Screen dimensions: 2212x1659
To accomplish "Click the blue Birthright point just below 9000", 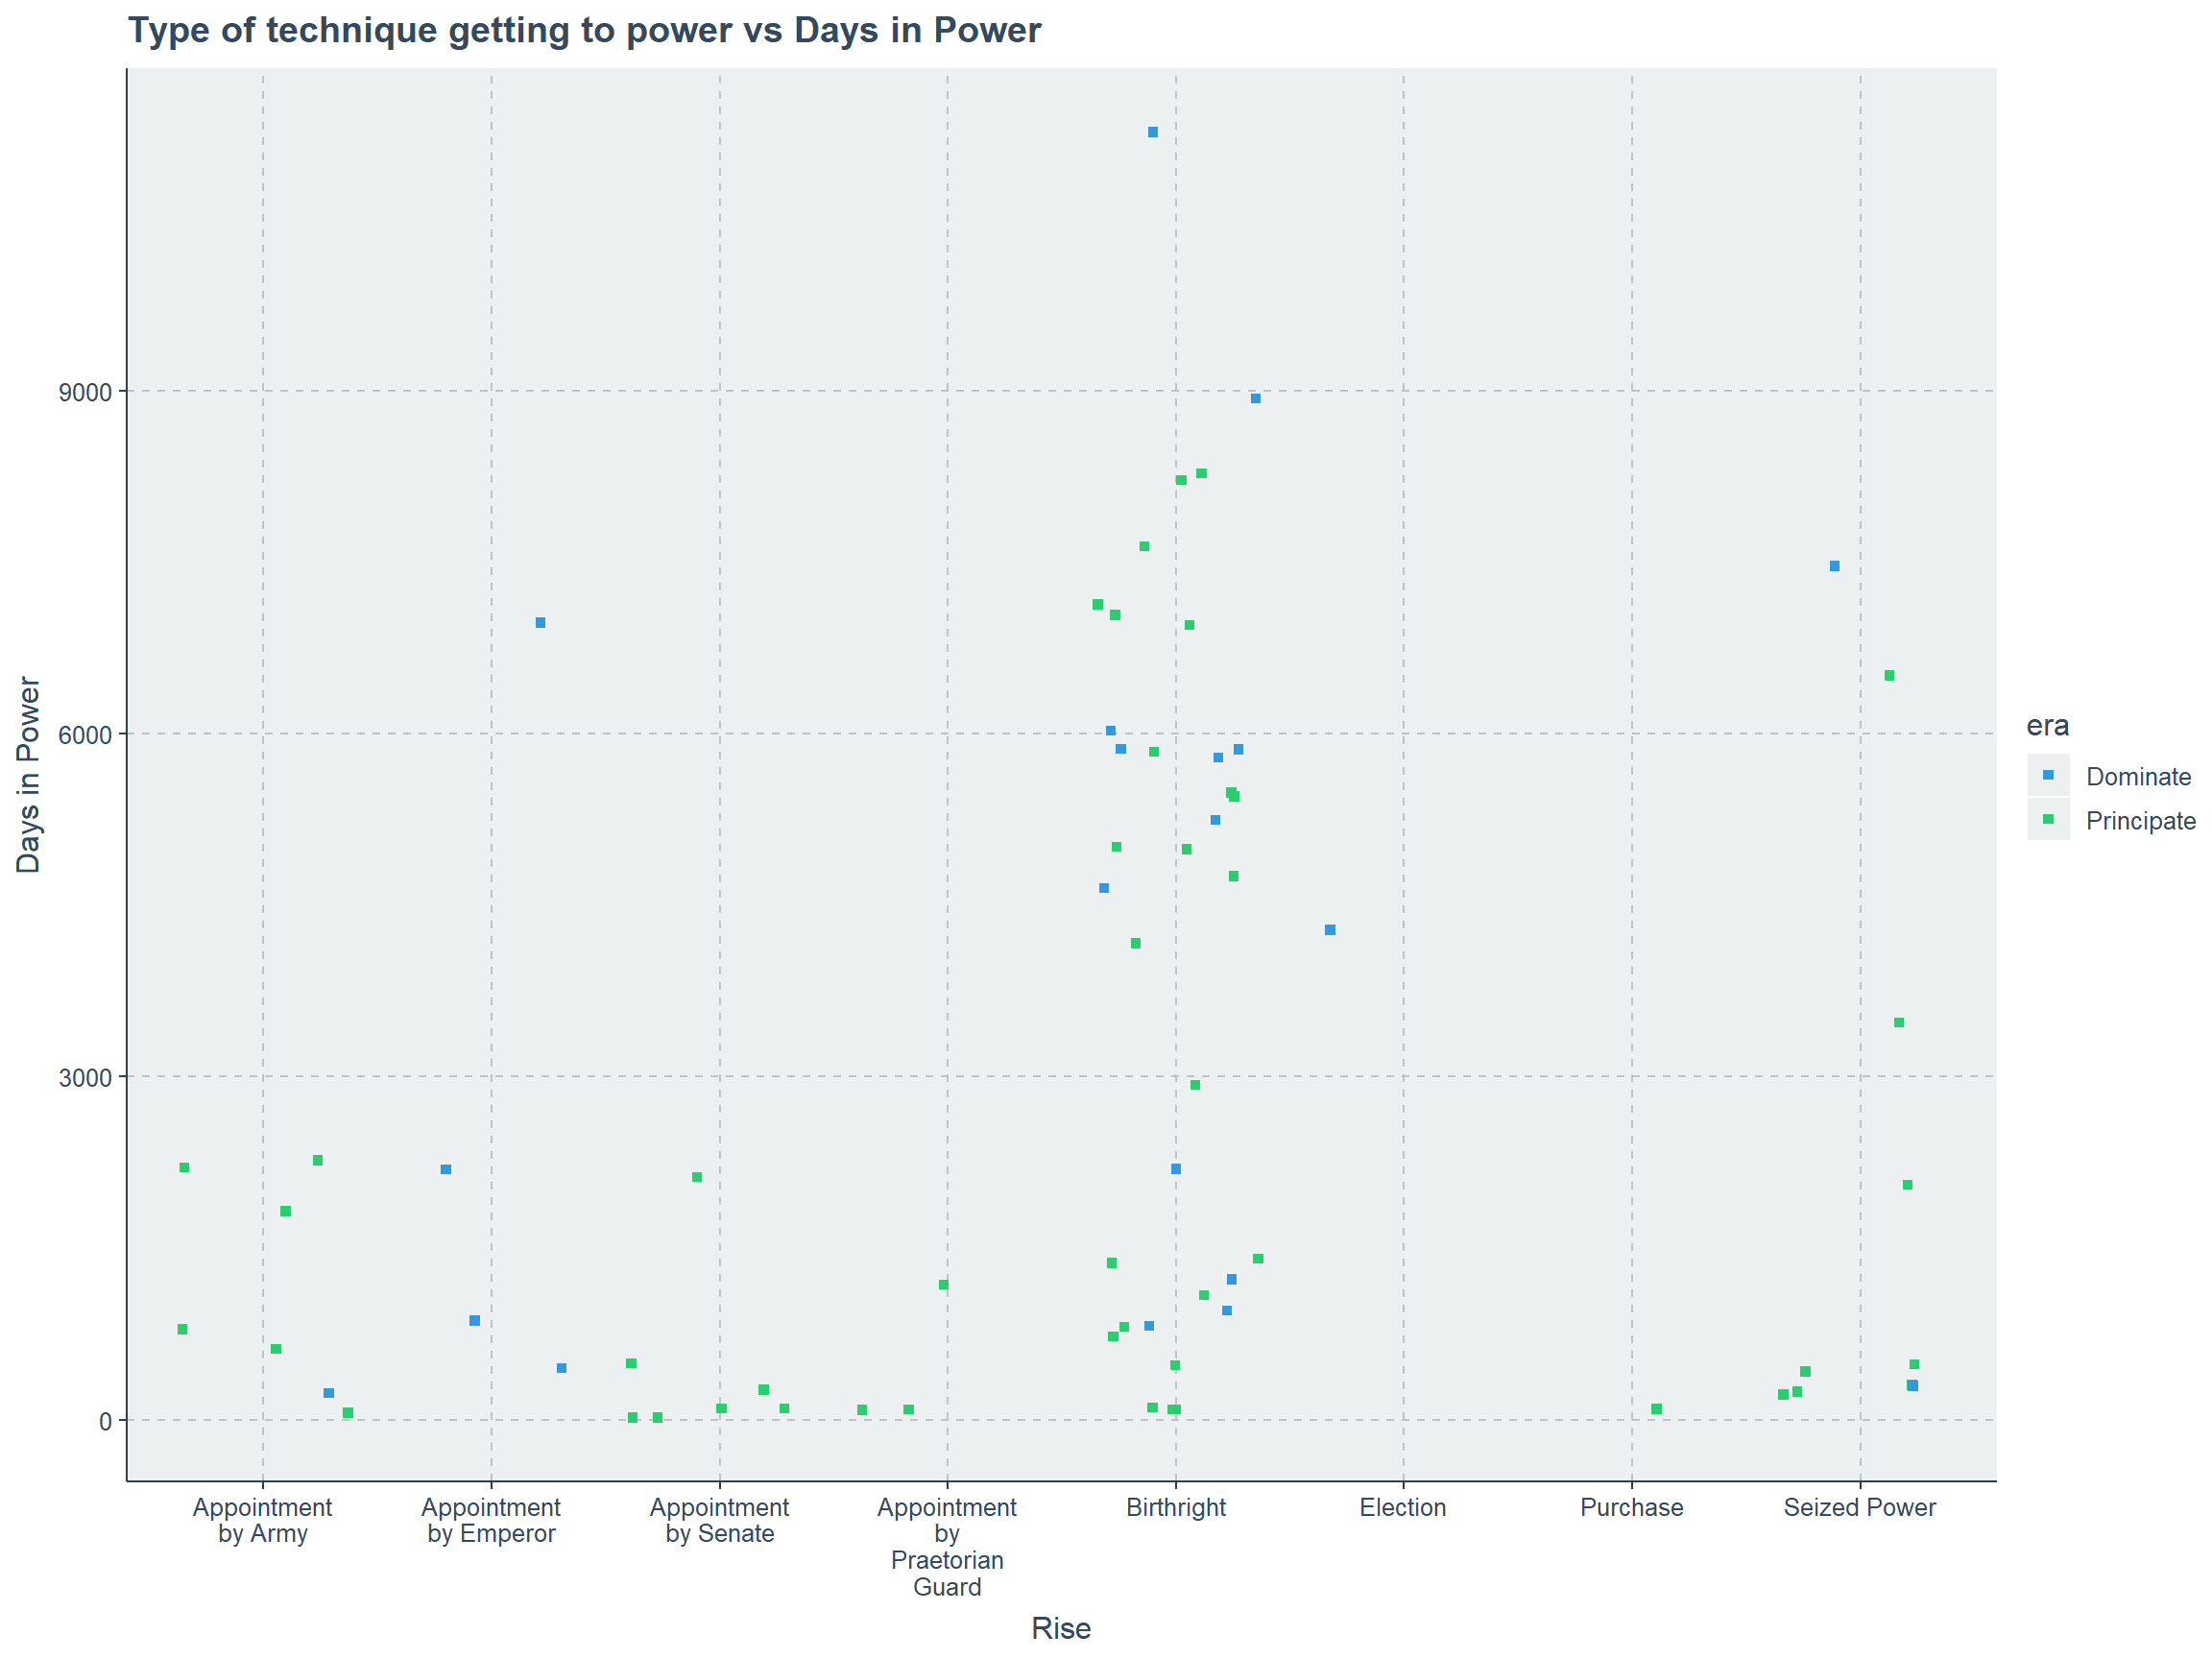I will pos(1256,398).
